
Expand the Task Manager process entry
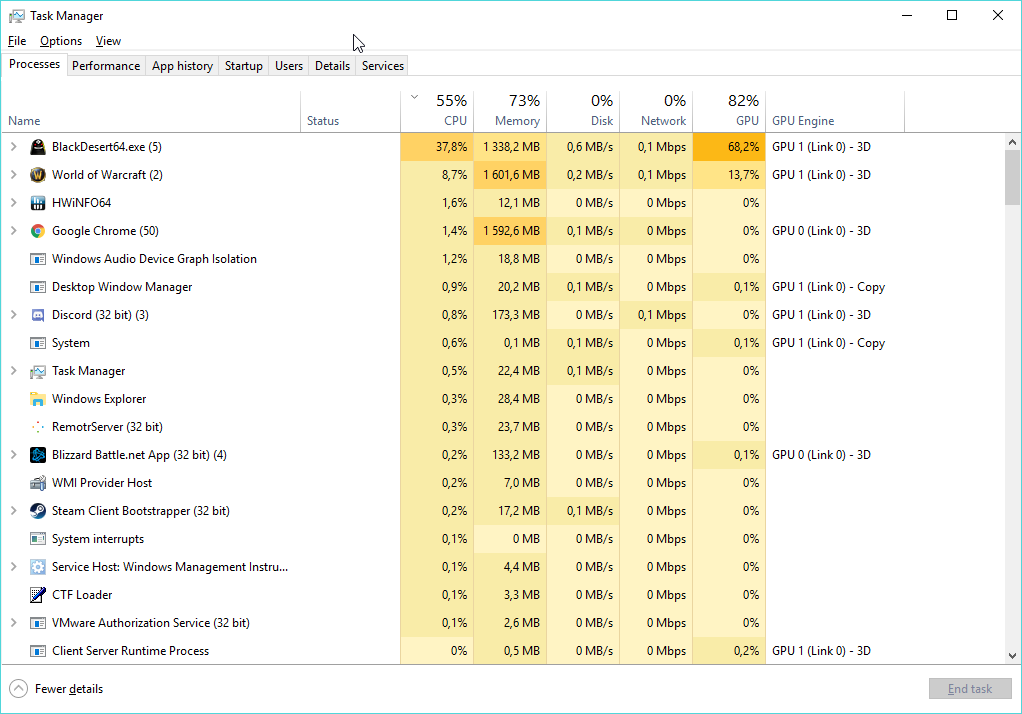(13, 371)
